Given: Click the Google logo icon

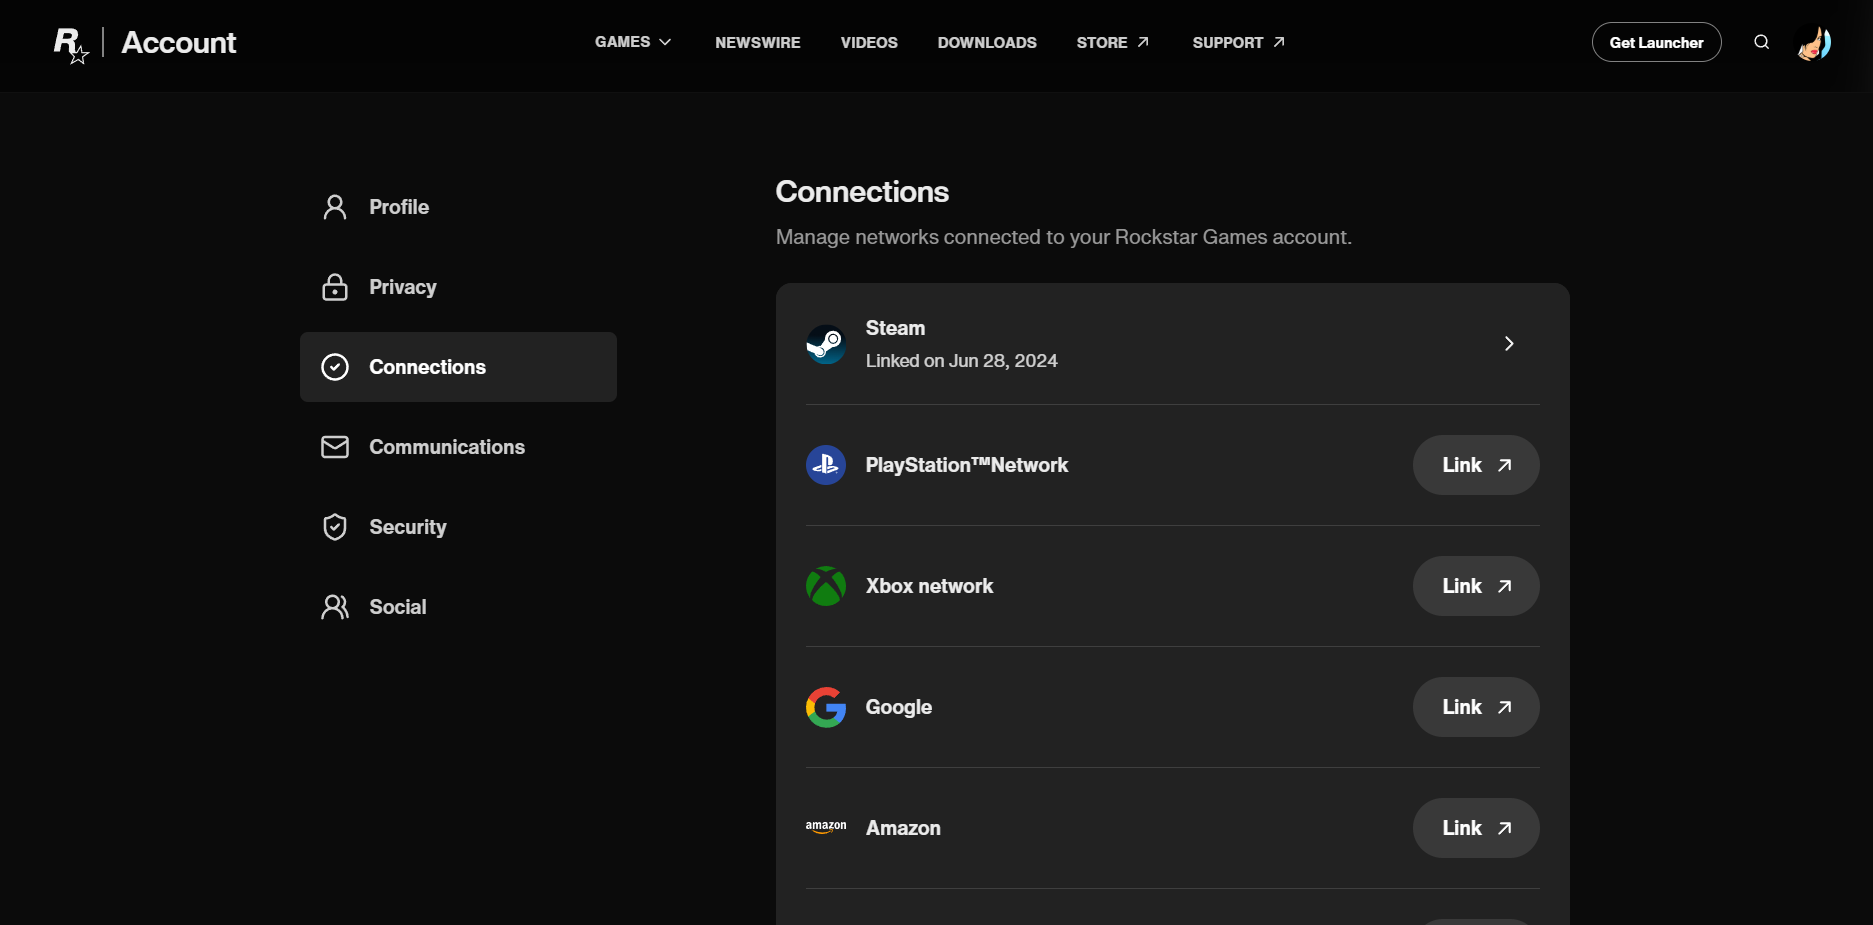Looking at the screenshot, I should [x=826, y=707].
